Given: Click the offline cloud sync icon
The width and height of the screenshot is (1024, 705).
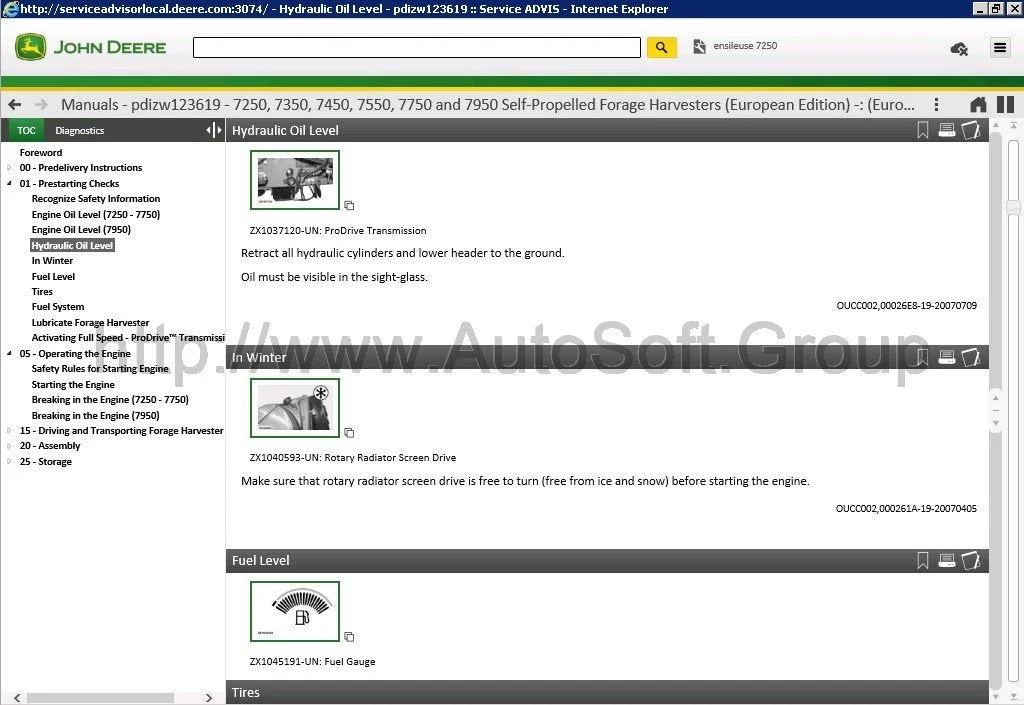Looking at the screenshot, I should pos(958,48).
